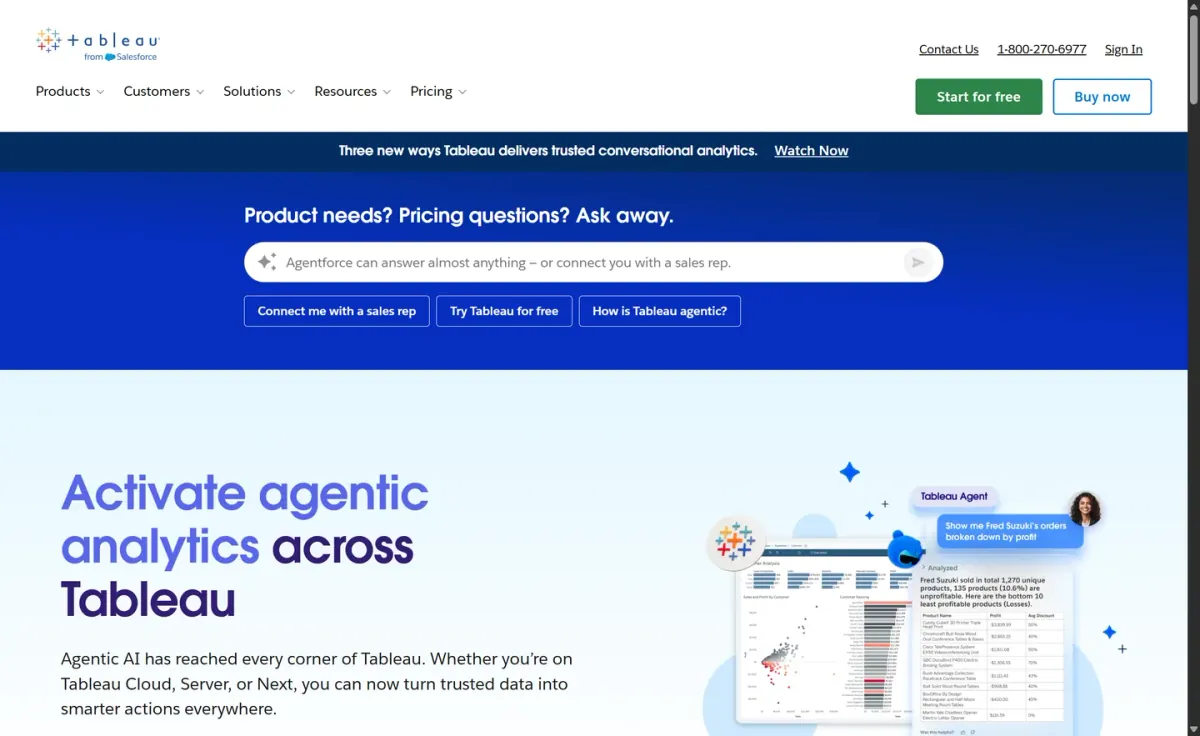This screenshot has height=736, width=1200.
Task: Expand the Pricing chevron arrow
Action: click(462, 92)
